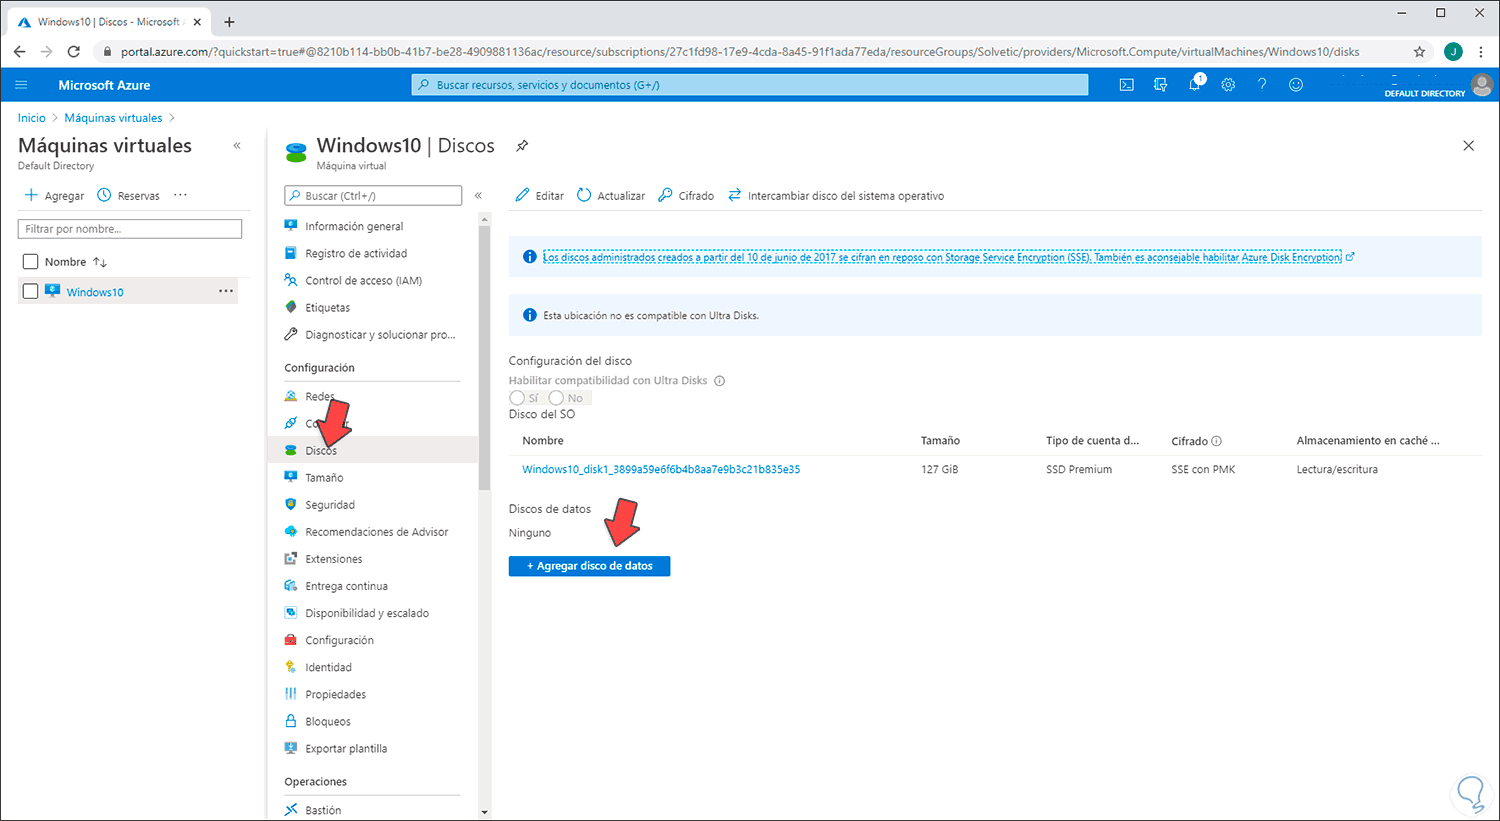
Task: Tick the Windows10 virtual machine checkbox
Action: coord(30,292)
